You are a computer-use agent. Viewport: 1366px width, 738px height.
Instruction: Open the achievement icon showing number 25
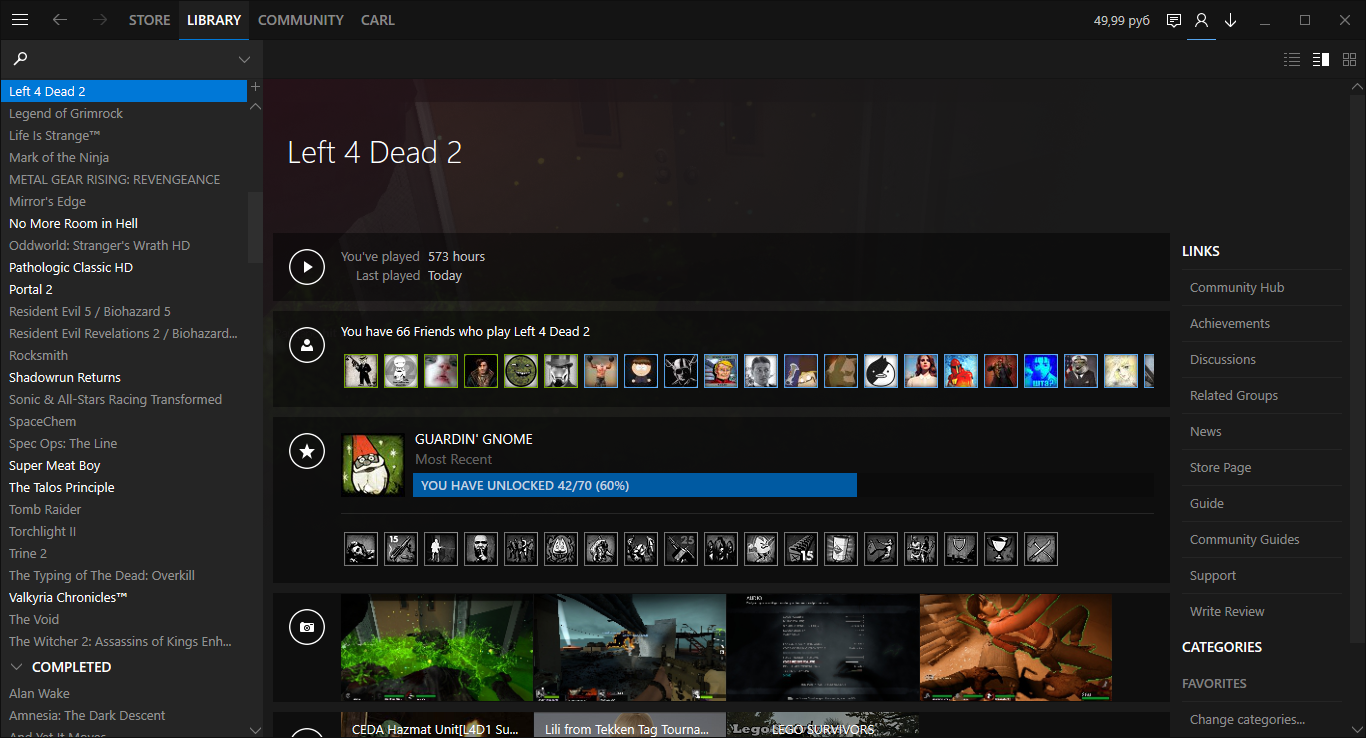(681, 549)
